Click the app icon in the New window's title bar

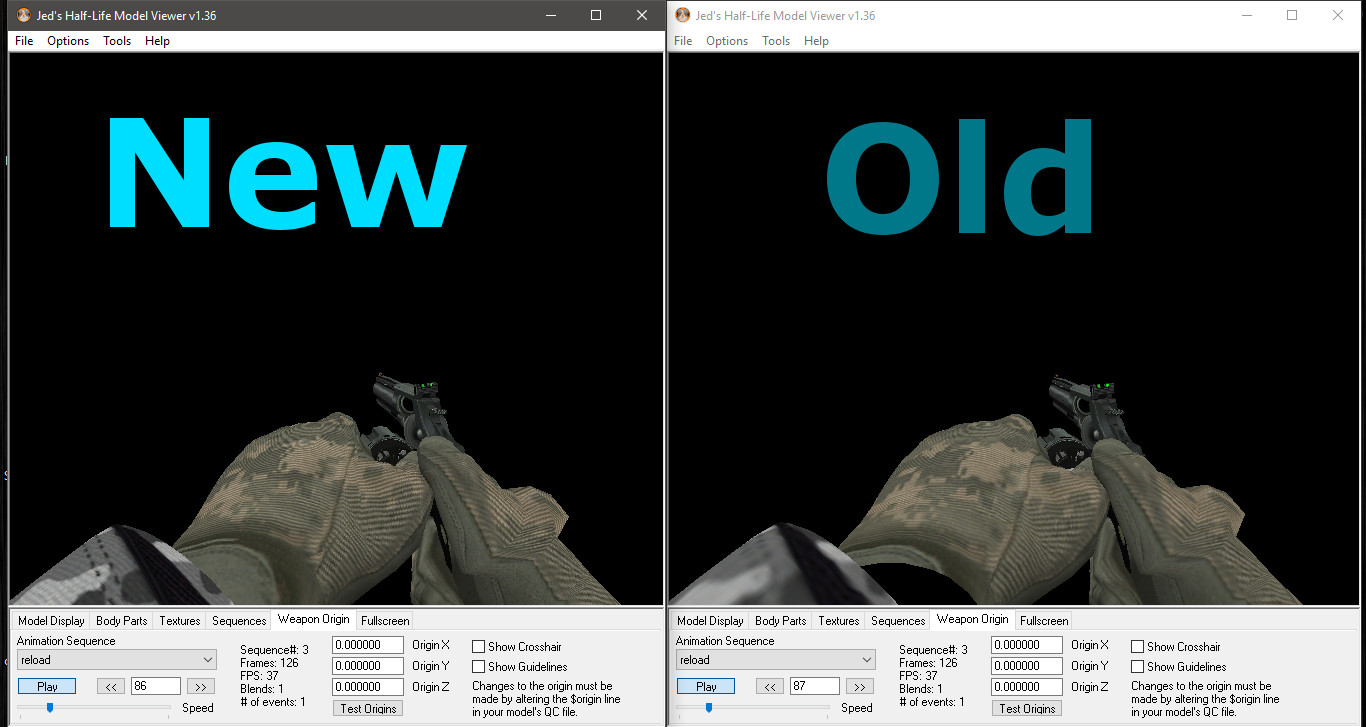(x=24, y=16)
